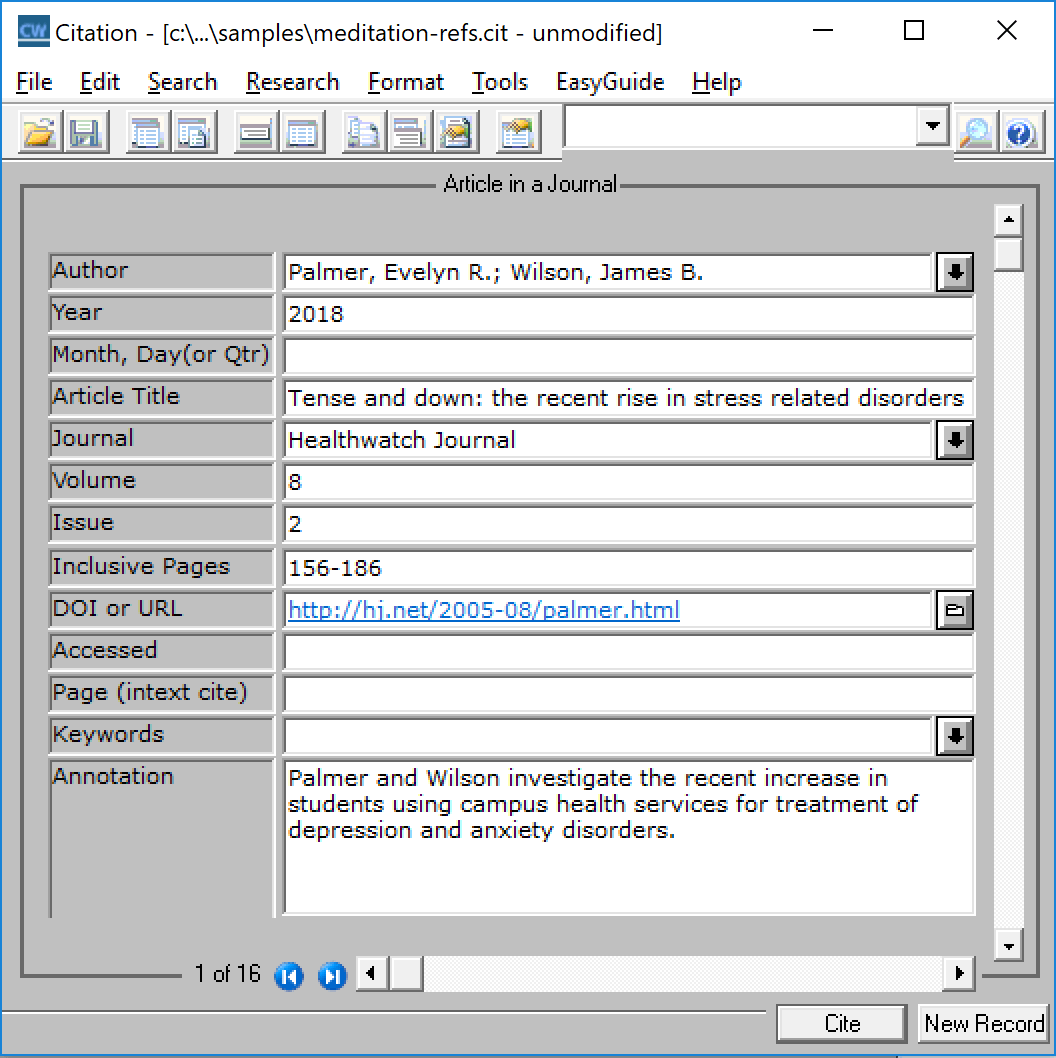Open the EasyGuide menu
Image resolution: width=1056 pixels, height=1058 pixels.
click(610, 82)
